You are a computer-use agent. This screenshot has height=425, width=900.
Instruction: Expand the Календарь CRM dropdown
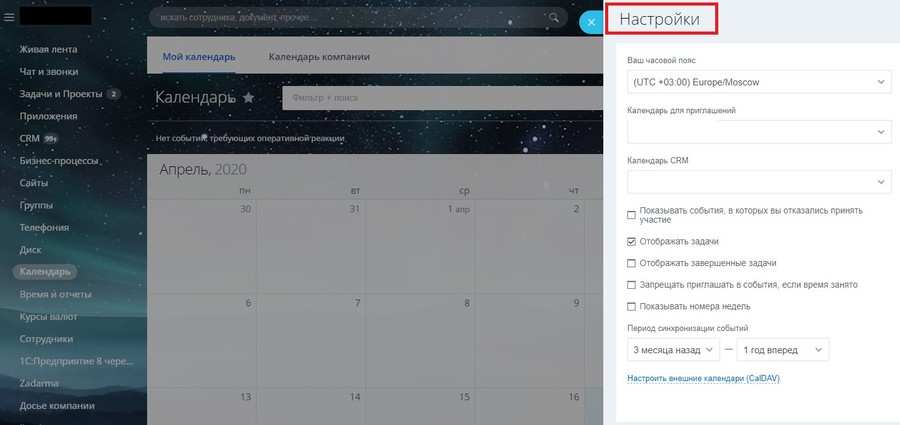[759, 182]
